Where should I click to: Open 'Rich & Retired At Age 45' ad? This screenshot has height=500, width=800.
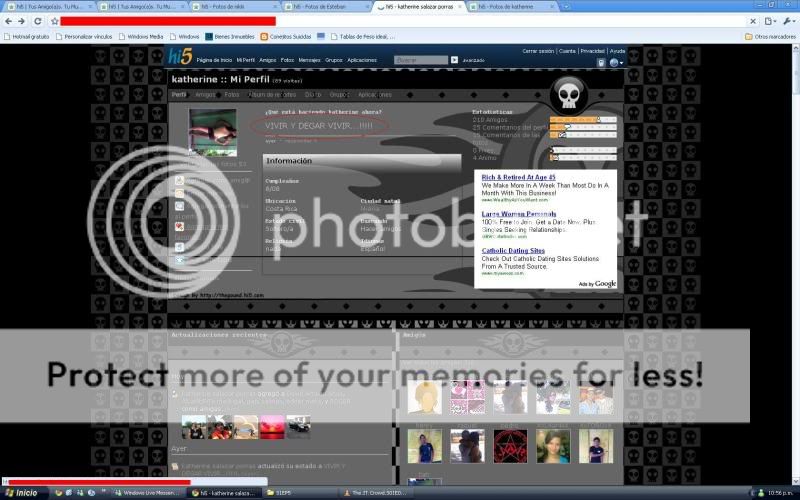[518, 177]
